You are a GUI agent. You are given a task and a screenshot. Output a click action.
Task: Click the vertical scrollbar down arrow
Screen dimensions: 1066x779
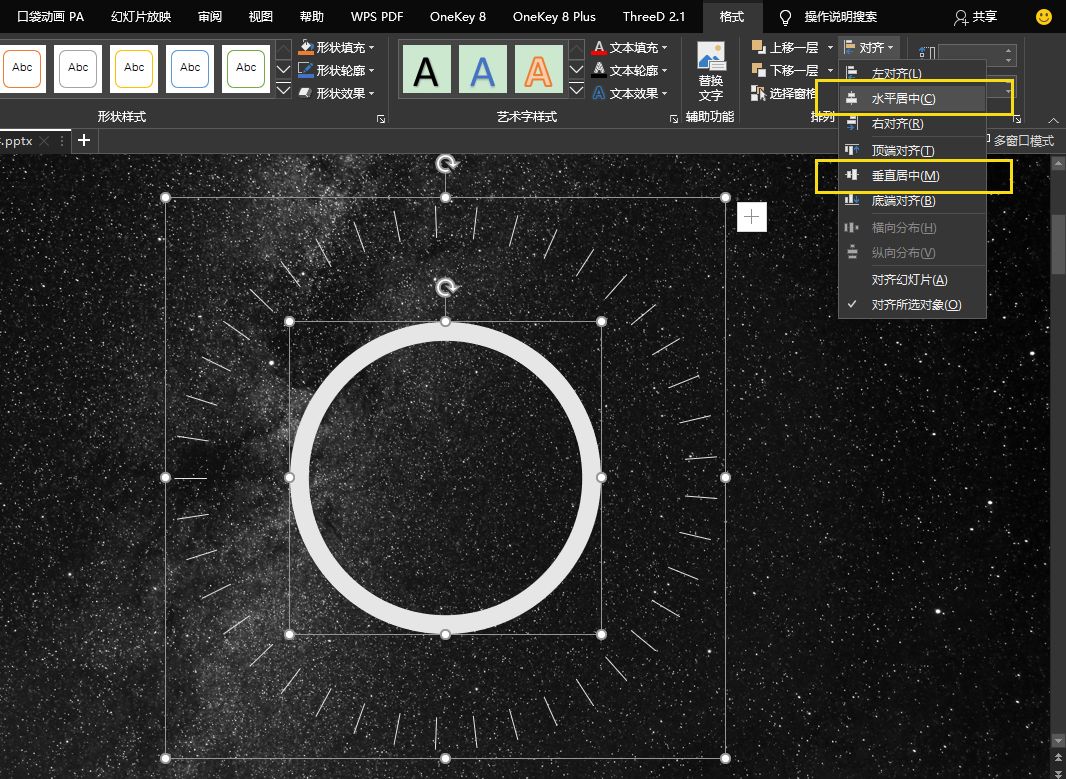tap(1059, 740)
